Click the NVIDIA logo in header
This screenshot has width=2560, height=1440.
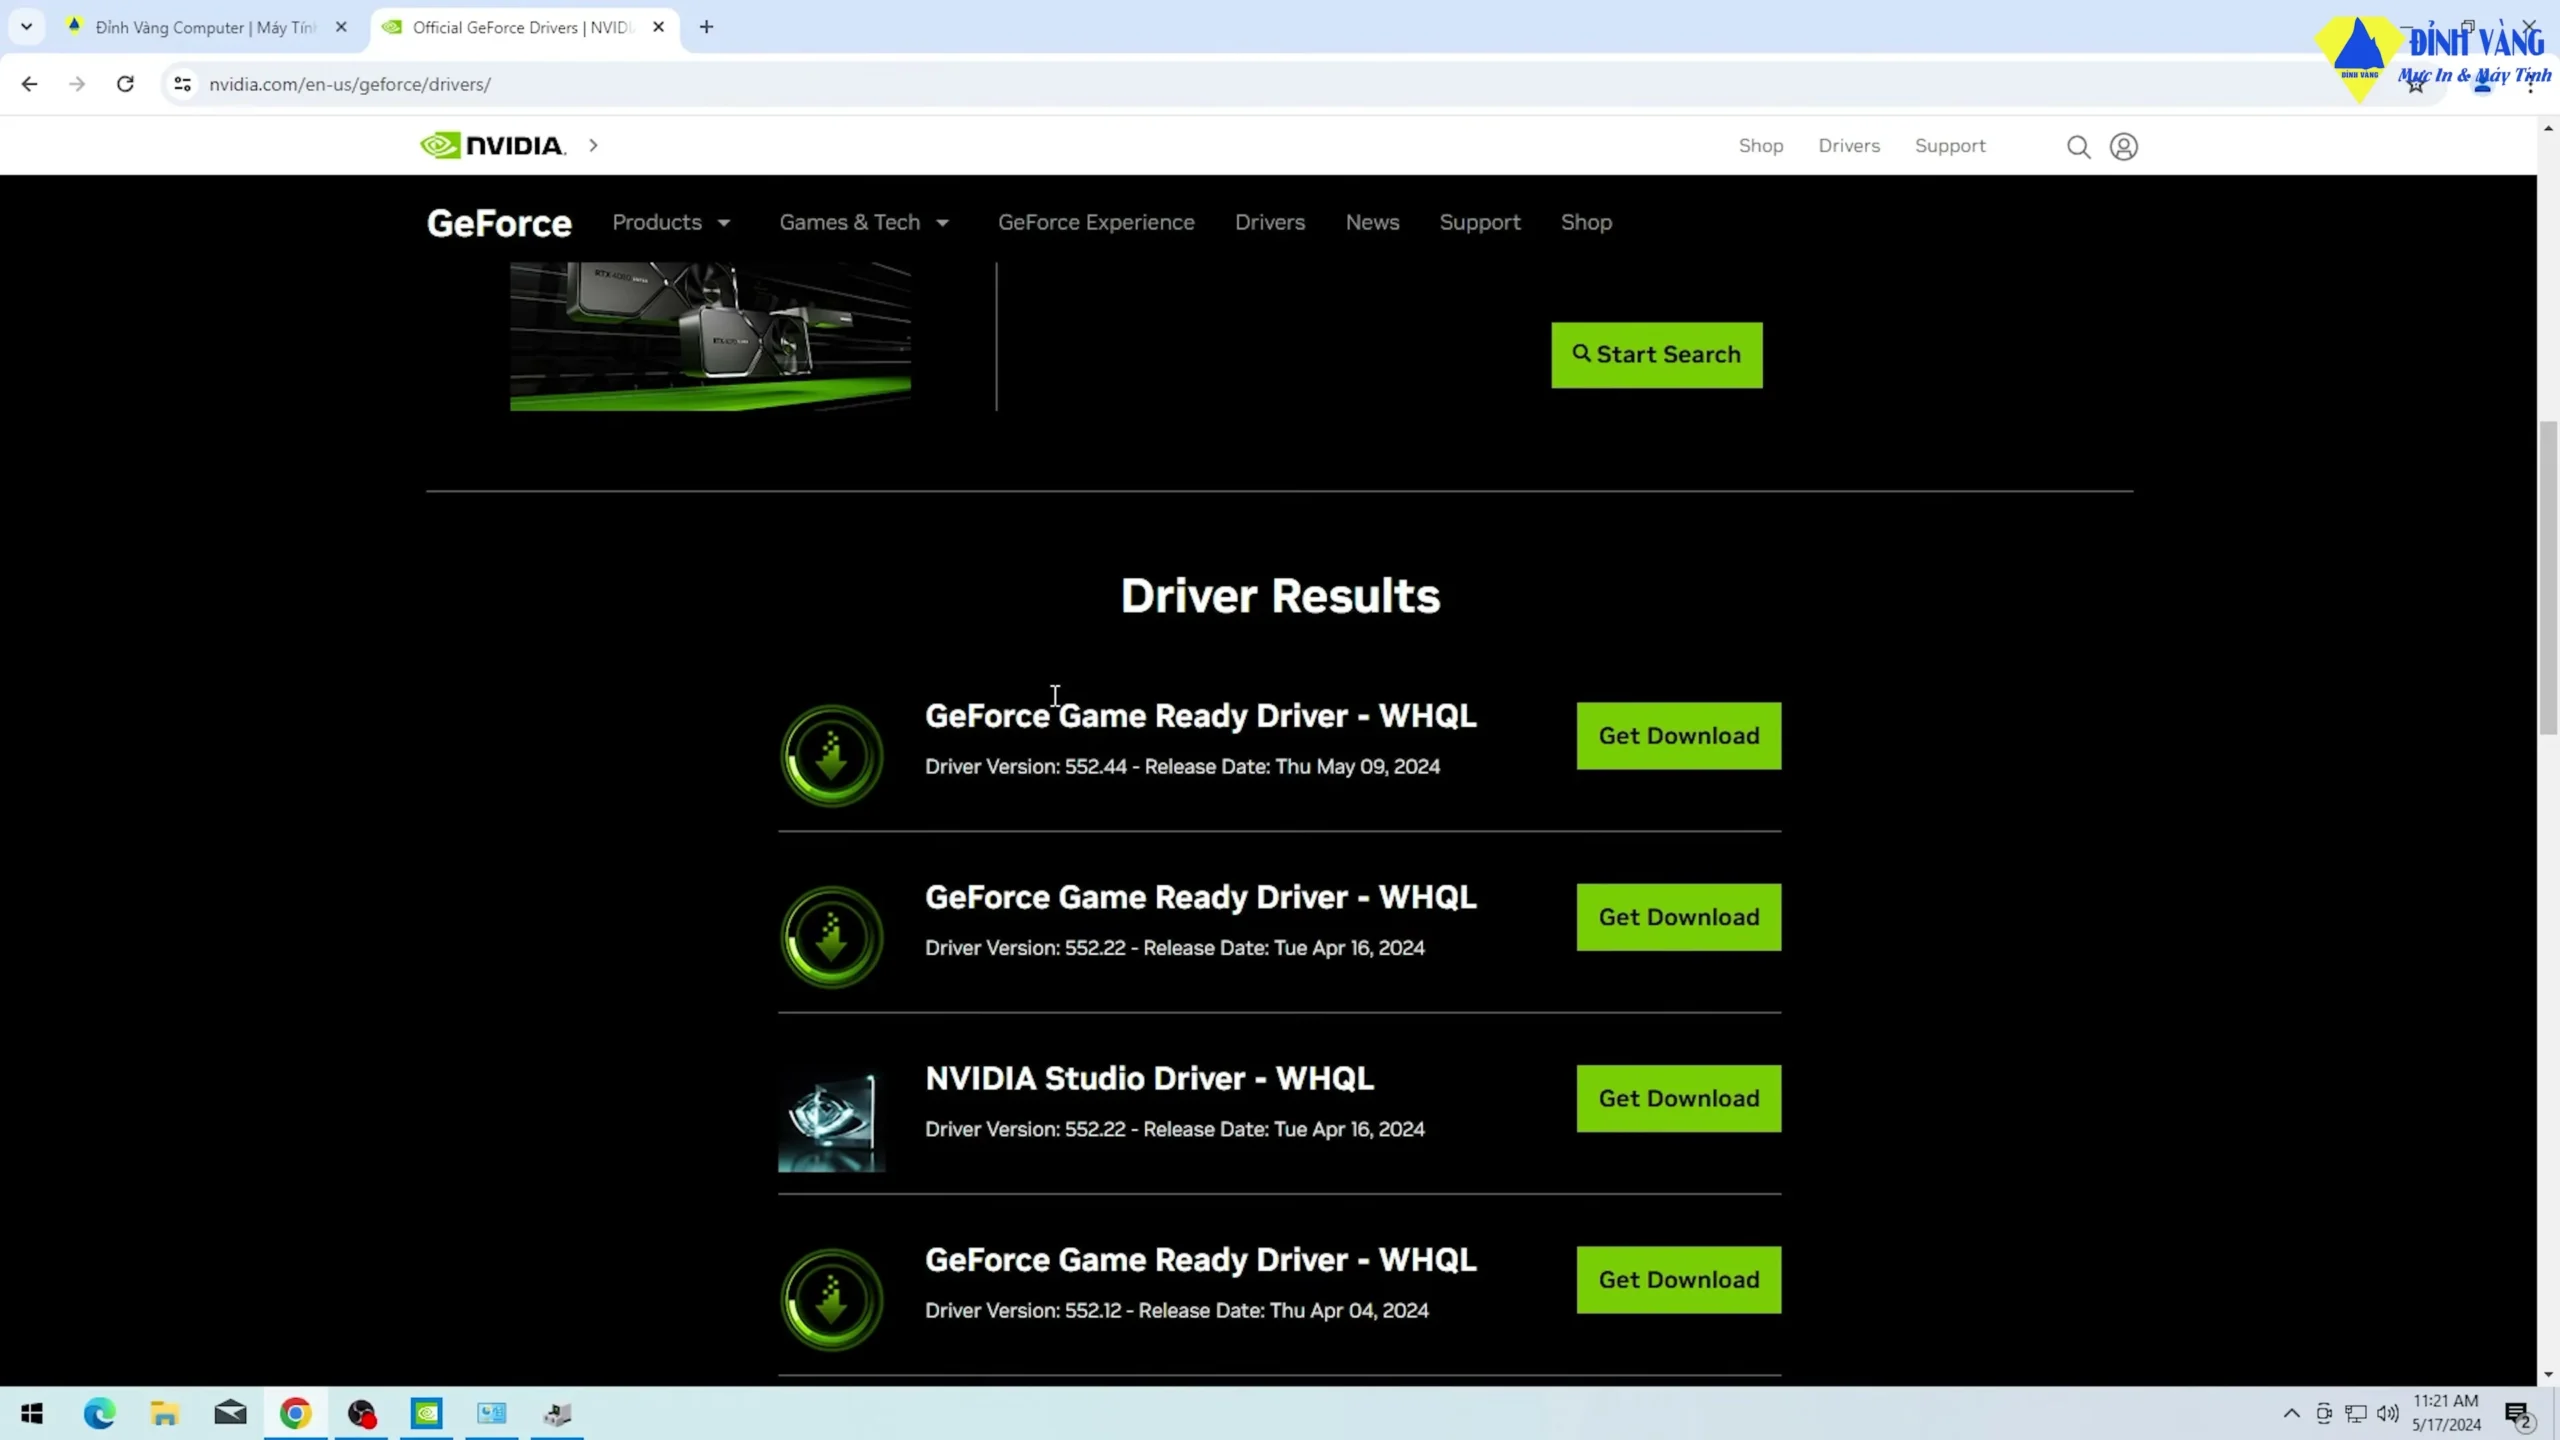point(493,146)
